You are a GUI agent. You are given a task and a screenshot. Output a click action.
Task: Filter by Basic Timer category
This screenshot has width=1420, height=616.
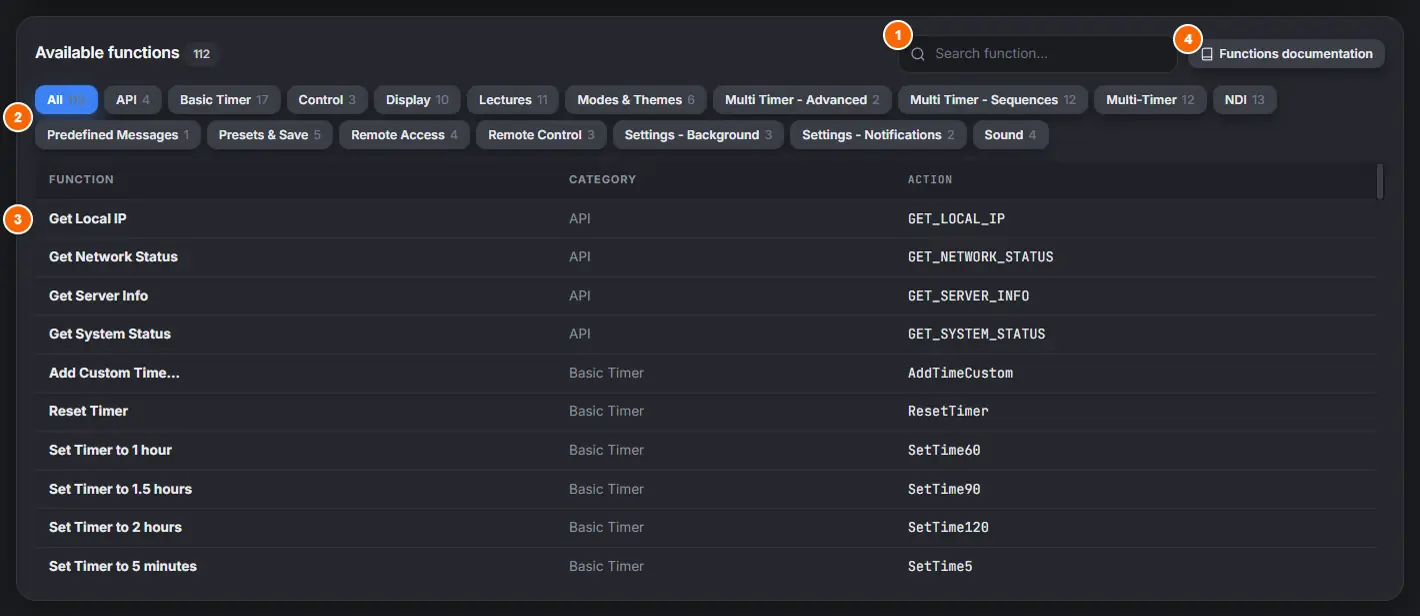(224, 100)
